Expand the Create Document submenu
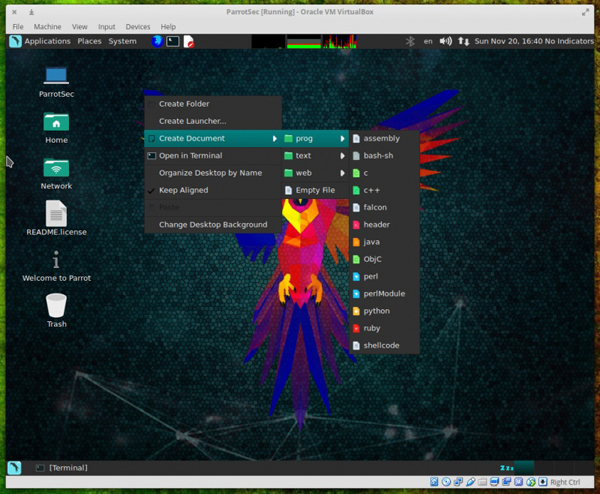 [x=213, y=139]
